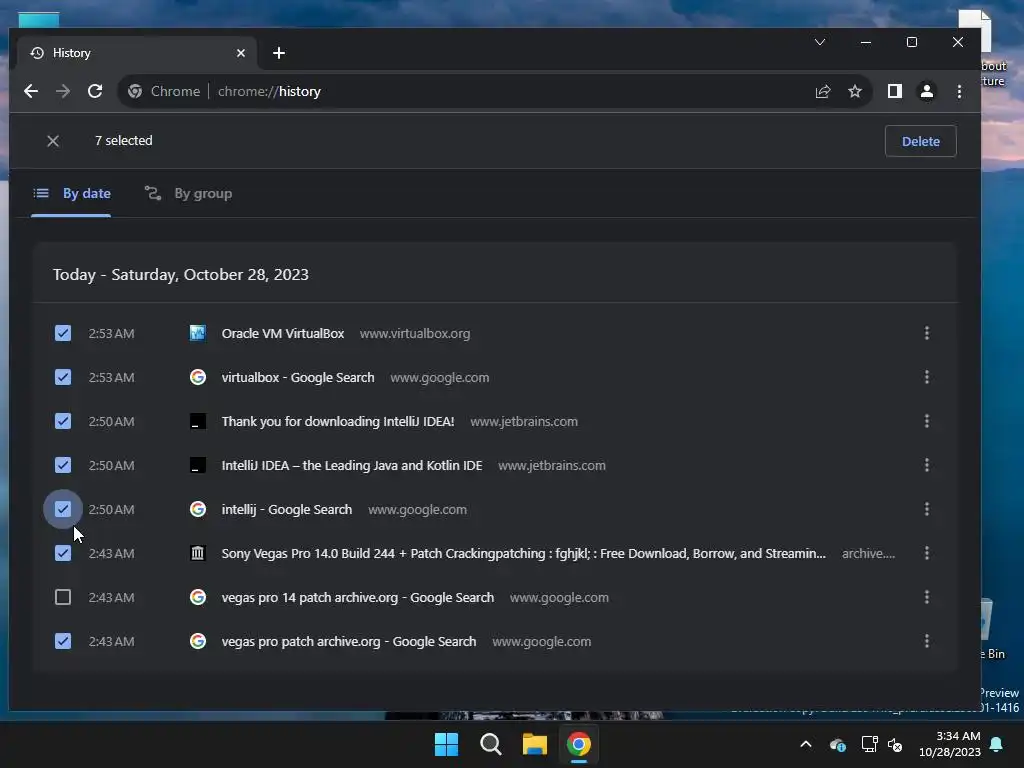
Task: Uncheck Thank you for downloading IntelliJ entry
Action: 63,421
